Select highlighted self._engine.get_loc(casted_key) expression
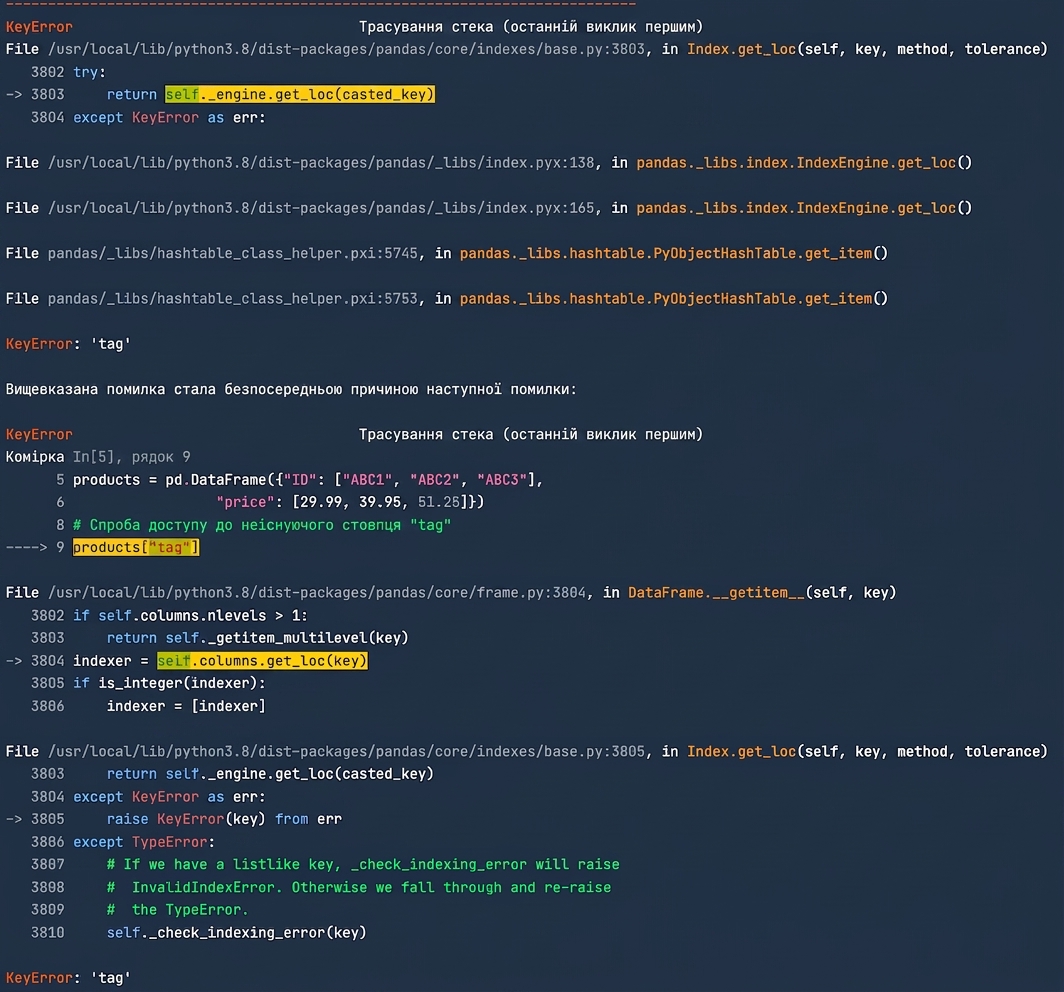Screen dimensions: 1064x992 (299, 94)
